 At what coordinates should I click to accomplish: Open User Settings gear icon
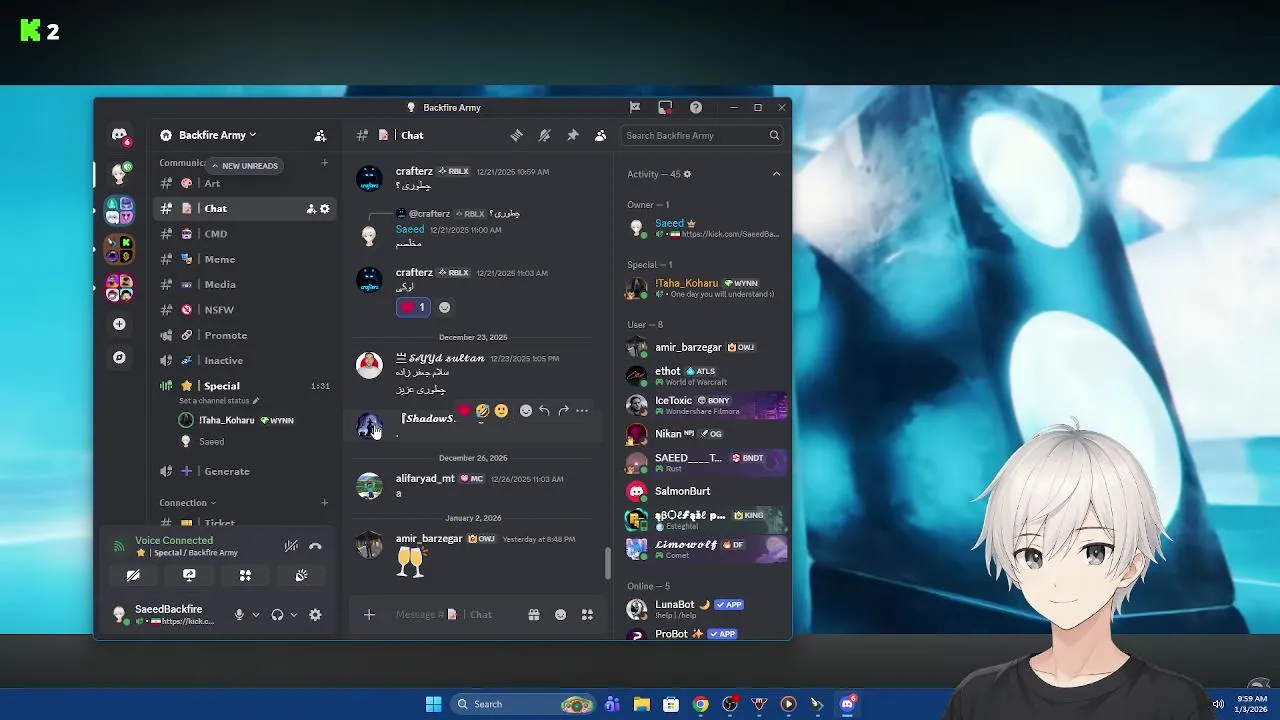pyautogui.click(x=315, y=615)
